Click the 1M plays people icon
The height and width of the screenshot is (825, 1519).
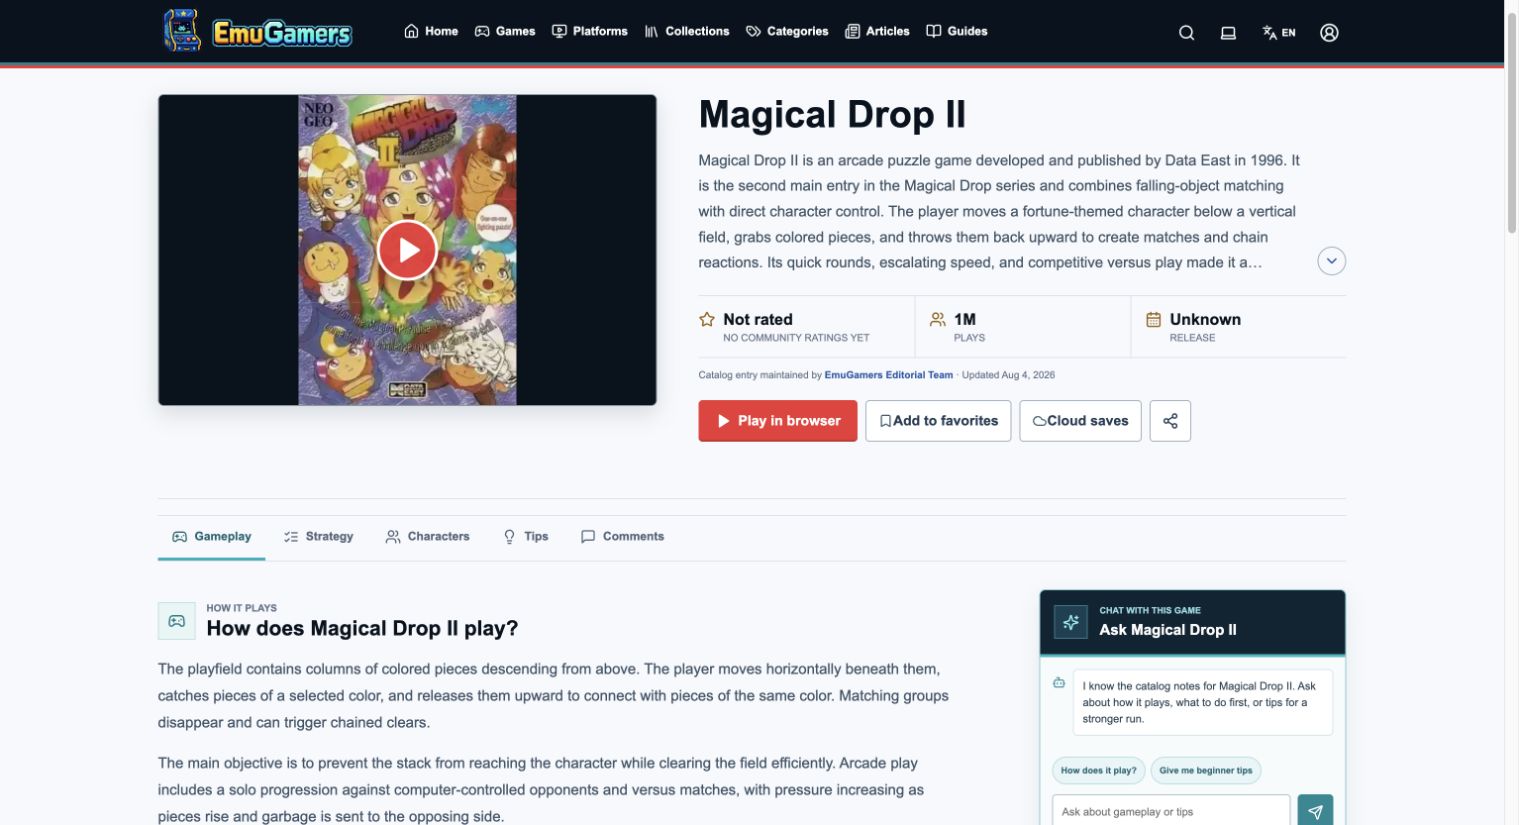click(937, 319)
